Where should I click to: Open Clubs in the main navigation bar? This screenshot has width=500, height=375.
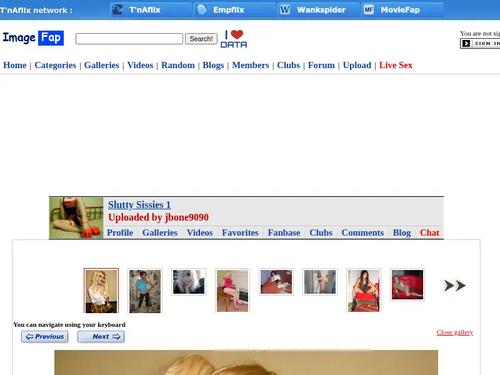coord(289,65)
